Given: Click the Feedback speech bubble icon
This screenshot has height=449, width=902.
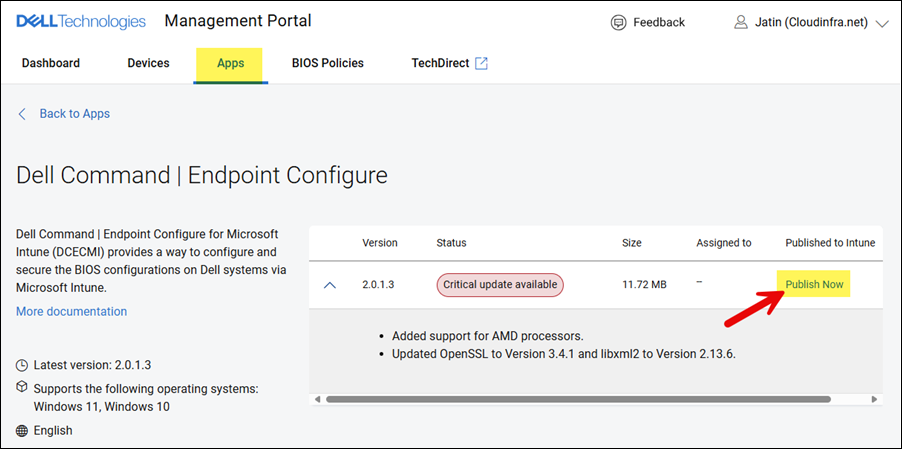Looking at the screenshot, I should tap(619, 22).
